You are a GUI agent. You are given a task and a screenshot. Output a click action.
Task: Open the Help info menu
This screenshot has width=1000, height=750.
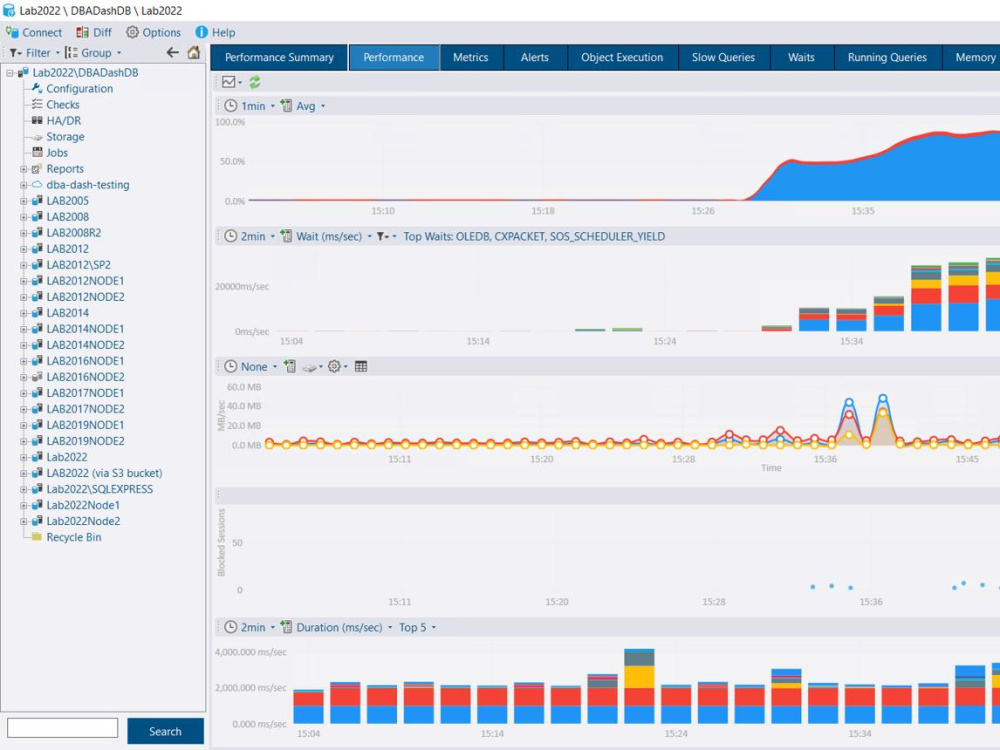(x=215, y=33)
